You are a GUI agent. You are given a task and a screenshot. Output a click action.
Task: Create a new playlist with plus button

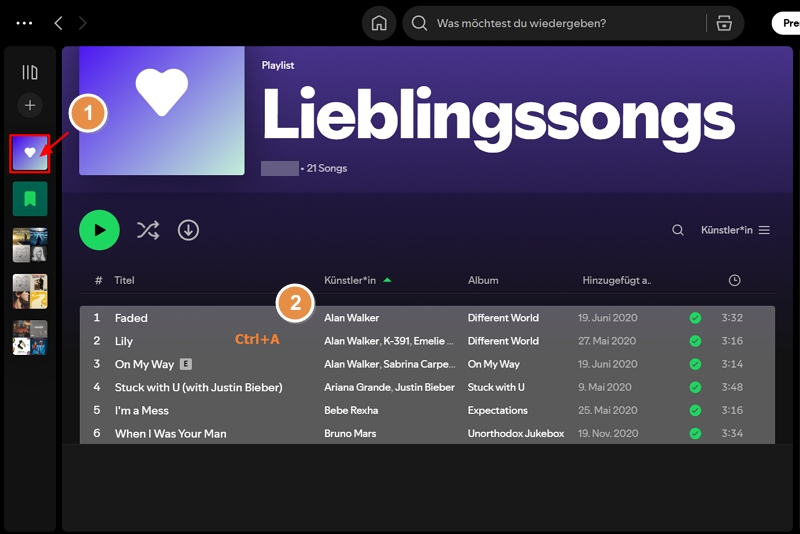tap(30, 105)
